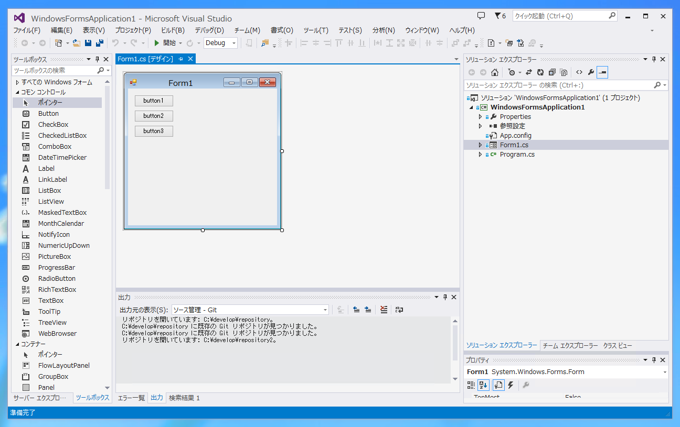Sort properties alphabetically
The height and width of the screenshot is (427, 680).
(484, 385)
